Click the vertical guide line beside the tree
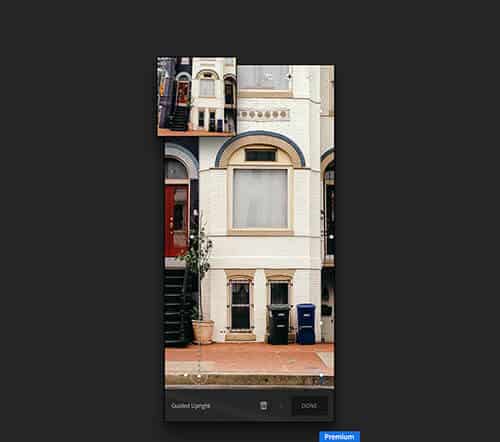Screen dimensions: 500x442 [x=199, y=293]
